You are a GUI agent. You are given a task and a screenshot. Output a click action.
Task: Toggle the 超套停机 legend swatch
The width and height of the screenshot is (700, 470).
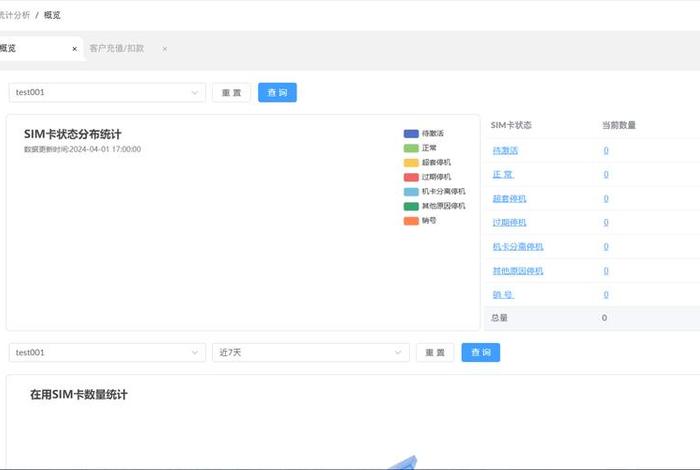(411, 162)
